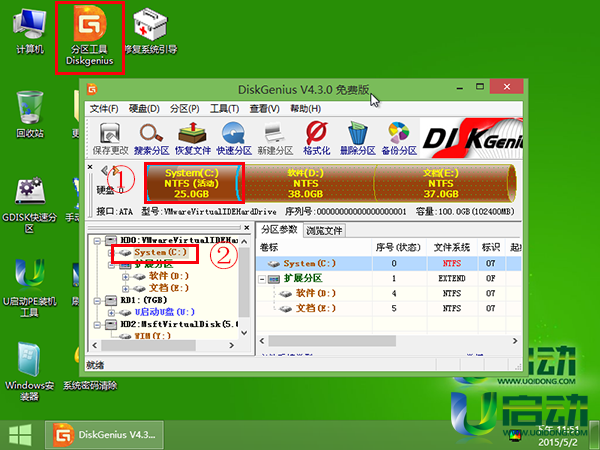The width and height of the screenshot is (600, 450).
Task: Collapse the HD2:MsftVirtualDisk tree node
Action: click(x=97, y=324)
